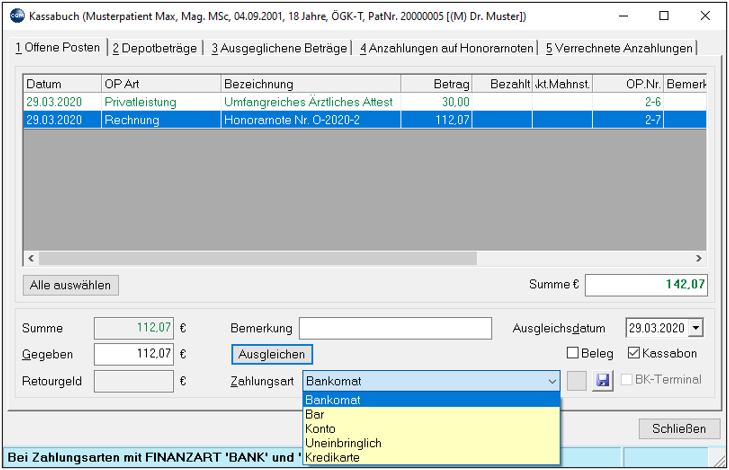729x470 pixels.
Task: Click into the Bemerkung text field
Action: point(395,328)
